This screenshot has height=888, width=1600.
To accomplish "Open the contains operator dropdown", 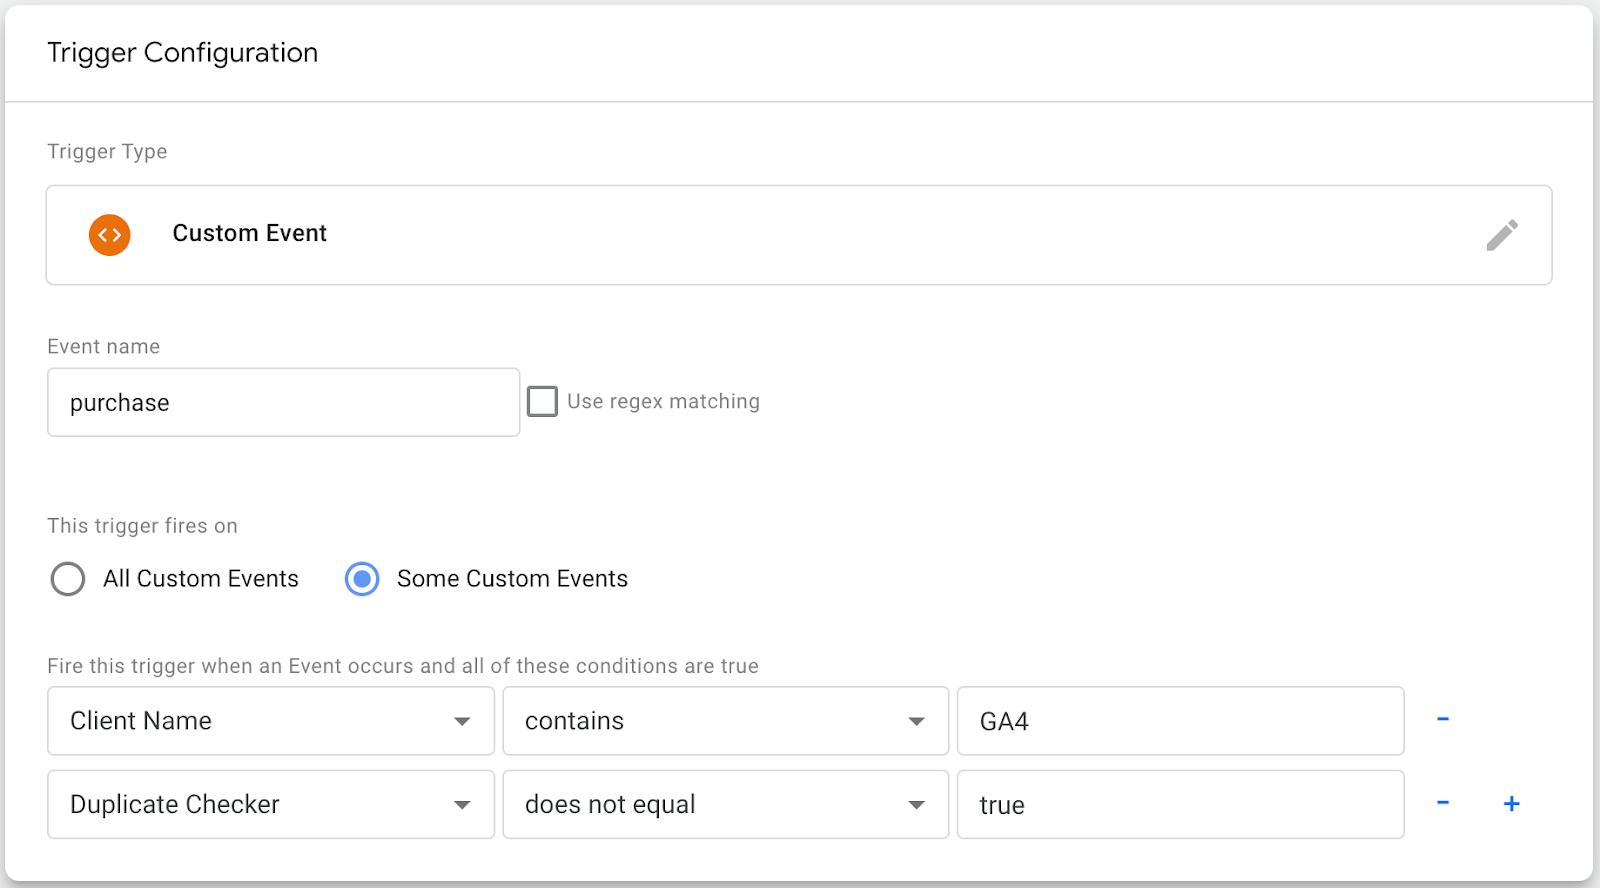I will pyautogui.click(x=725, y=721).
